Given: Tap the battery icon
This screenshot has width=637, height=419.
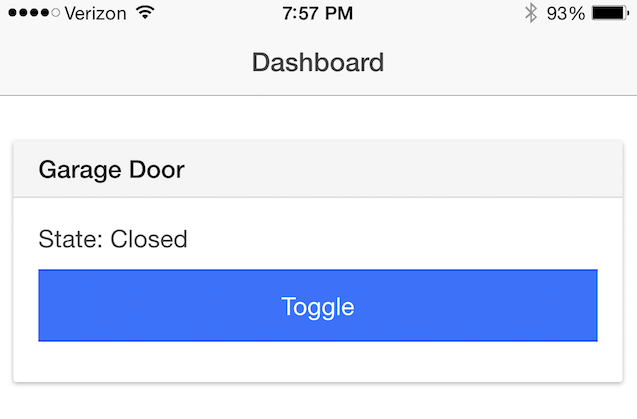Looking at the screenshot, I should click(610, 13).
